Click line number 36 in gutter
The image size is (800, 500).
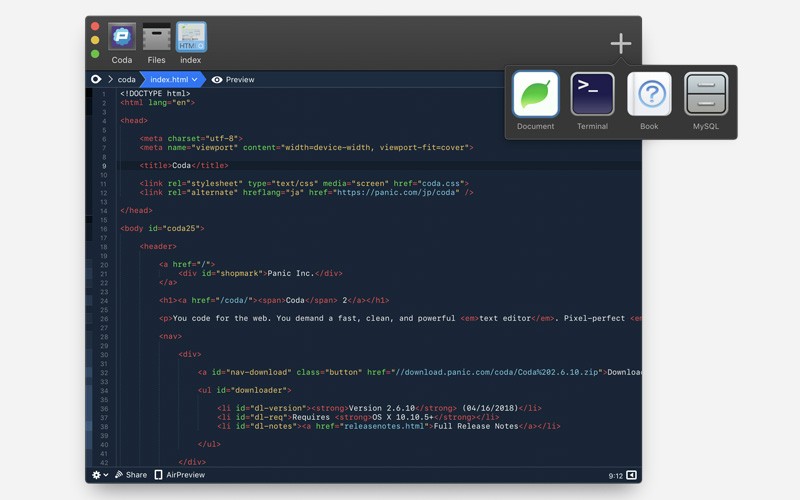coord(104,409)
